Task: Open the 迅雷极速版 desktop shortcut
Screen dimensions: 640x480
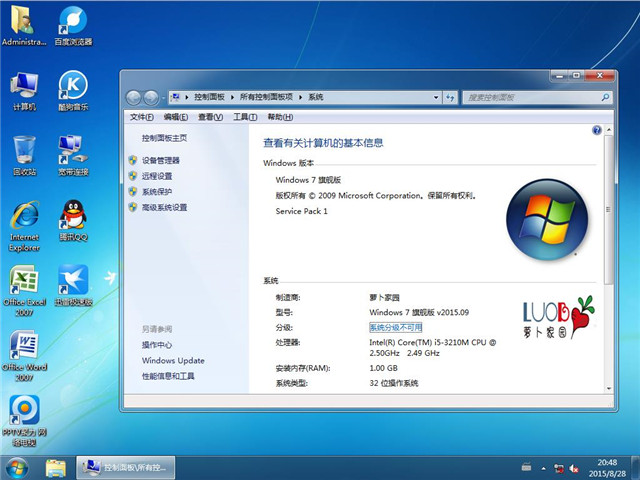Action: point(73,285)
